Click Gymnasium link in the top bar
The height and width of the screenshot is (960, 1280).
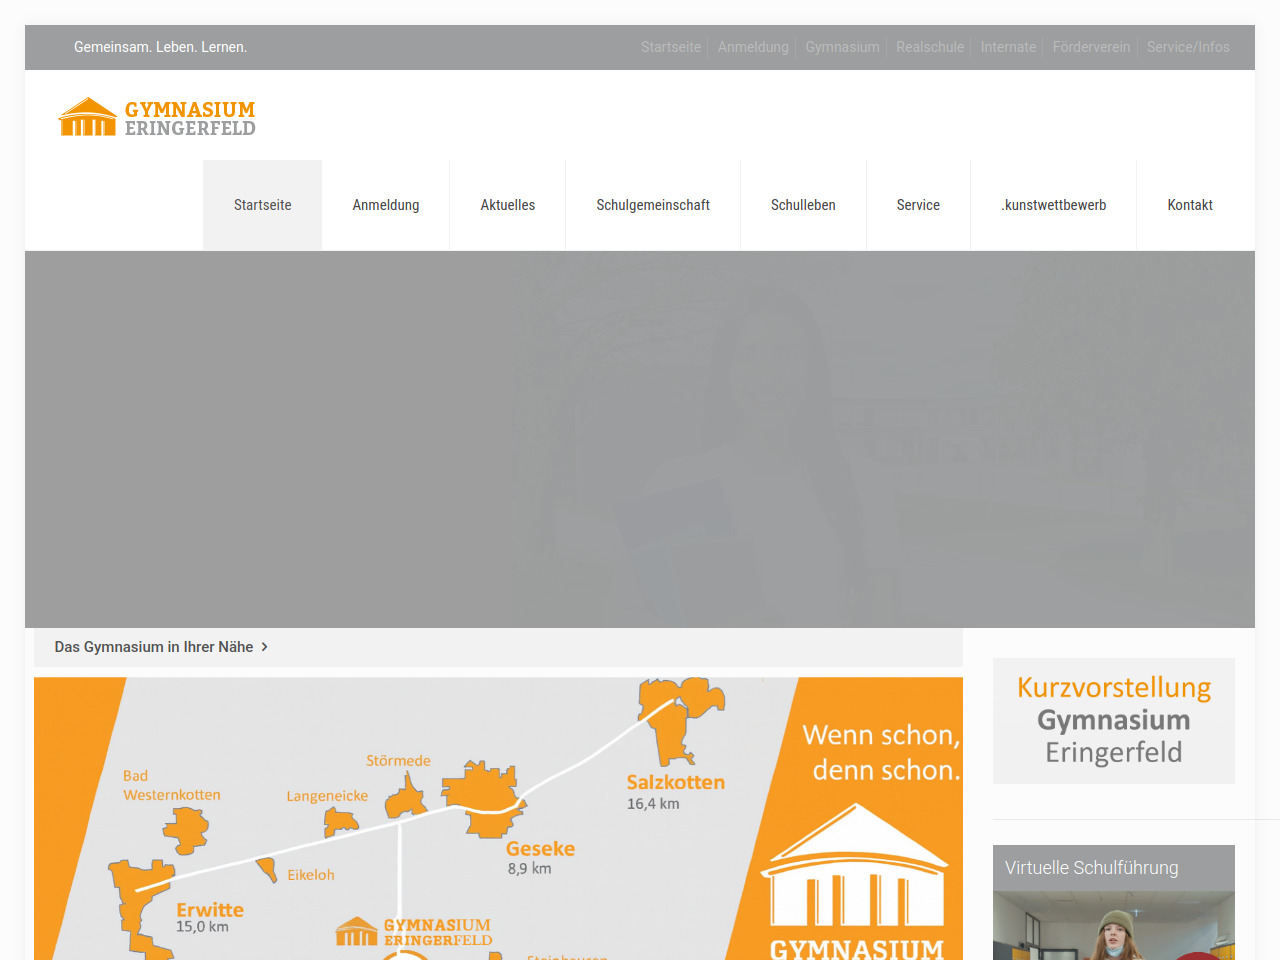tap(842, 47)
